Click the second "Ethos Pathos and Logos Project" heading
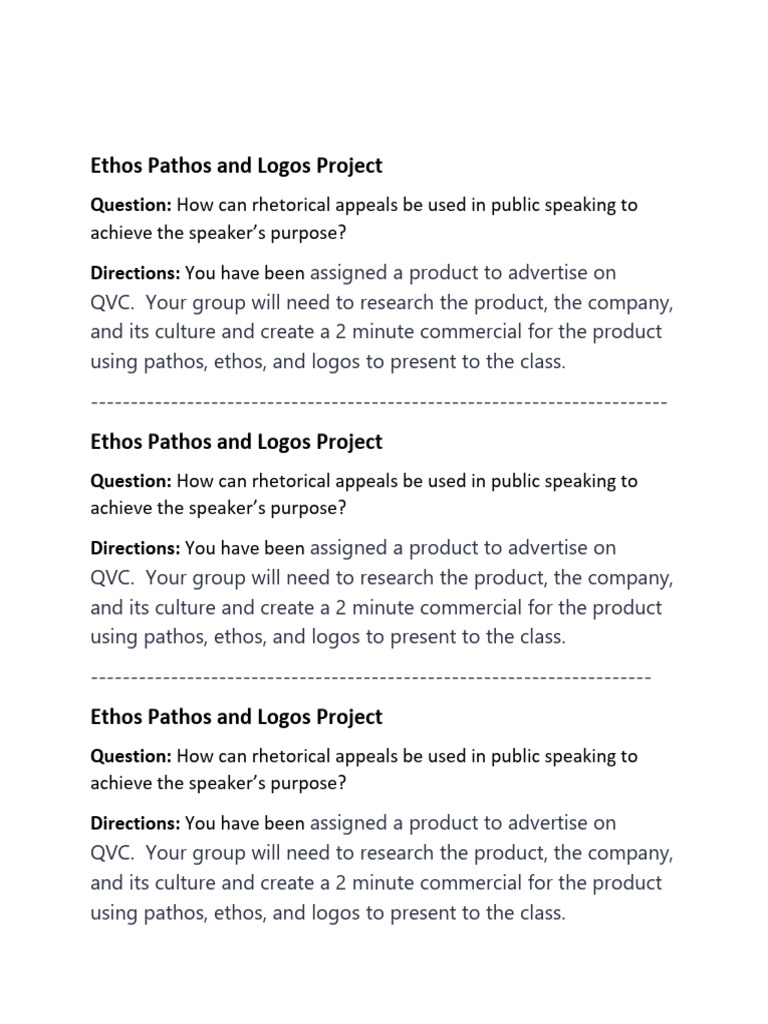The height and width of the screenshot is (1024, 768). [x=236, y=442]
